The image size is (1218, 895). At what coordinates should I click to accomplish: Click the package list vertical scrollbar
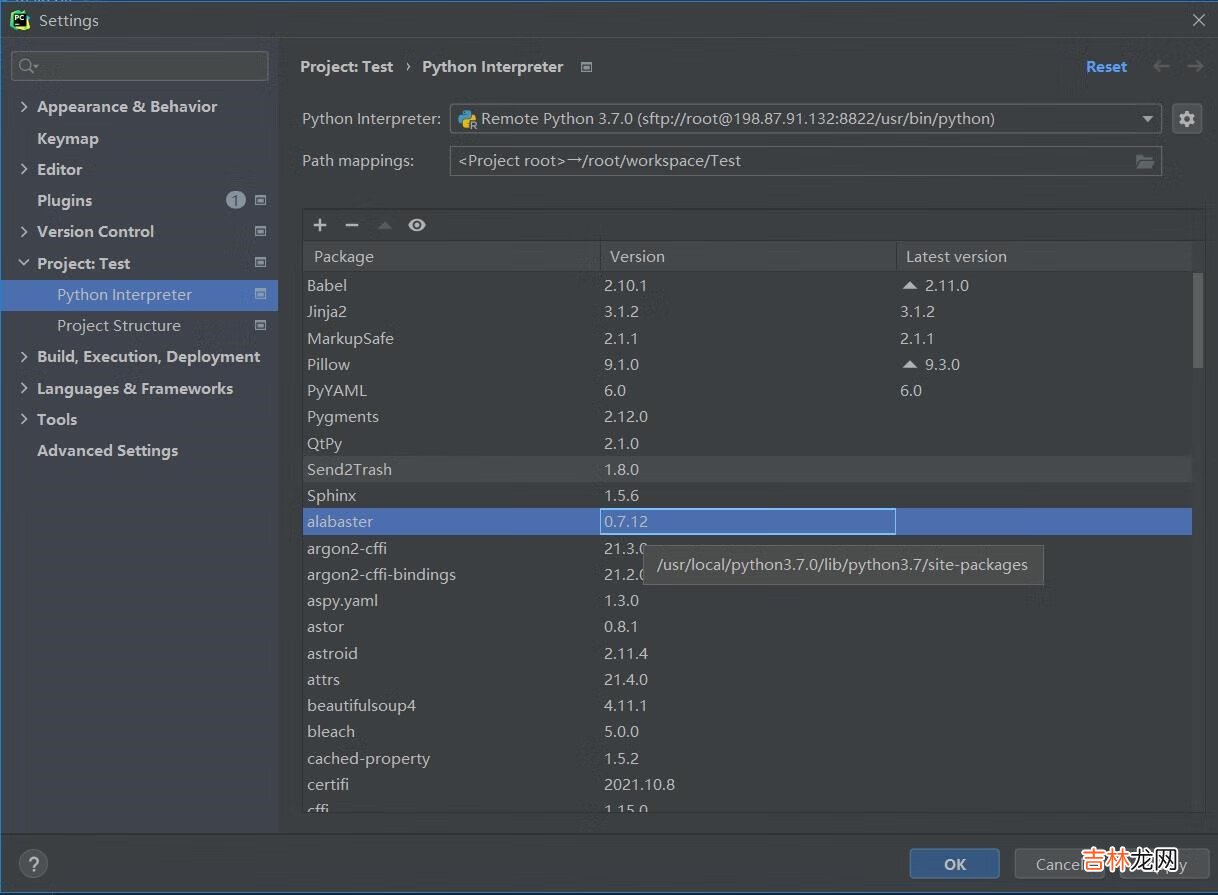[1198, 320]
